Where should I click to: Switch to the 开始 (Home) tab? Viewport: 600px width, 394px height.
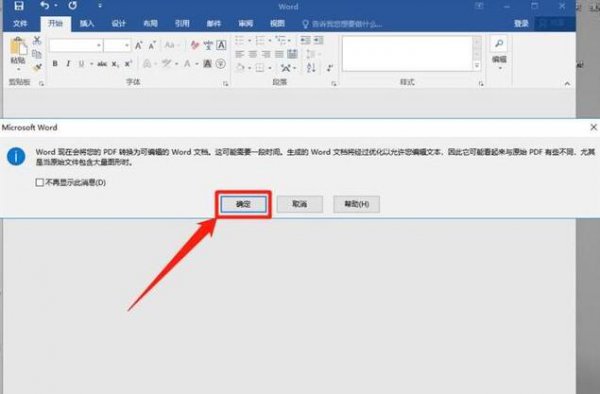[55, 24]
